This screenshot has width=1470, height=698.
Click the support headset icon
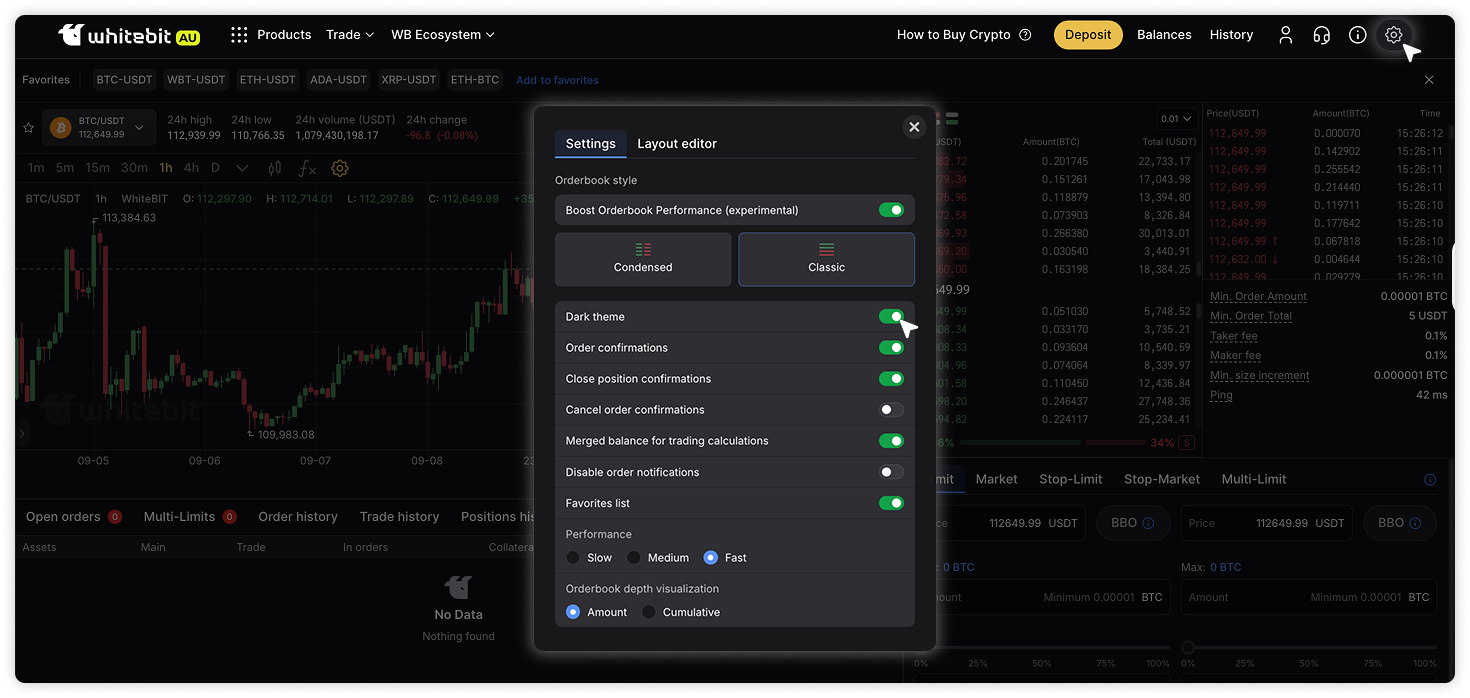(x=1321, y=35)
